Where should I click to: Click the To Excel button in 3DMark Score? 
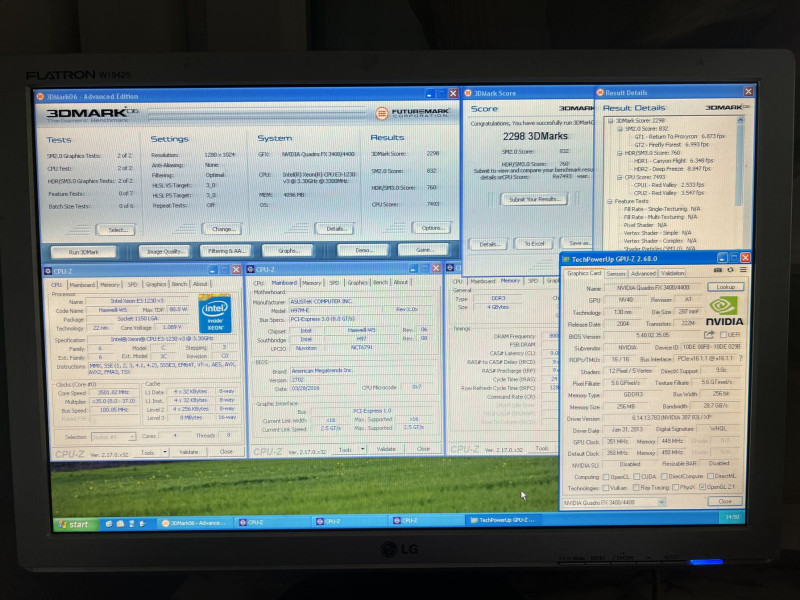tap(534, 244)
